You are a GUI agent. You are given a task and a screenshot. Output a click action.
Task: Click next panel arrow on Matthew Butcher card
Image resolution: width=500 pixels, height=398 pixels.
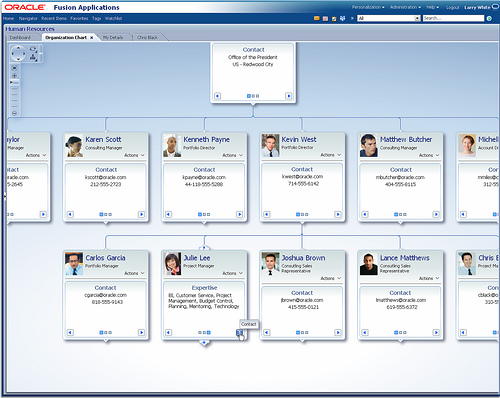[436, 214]
